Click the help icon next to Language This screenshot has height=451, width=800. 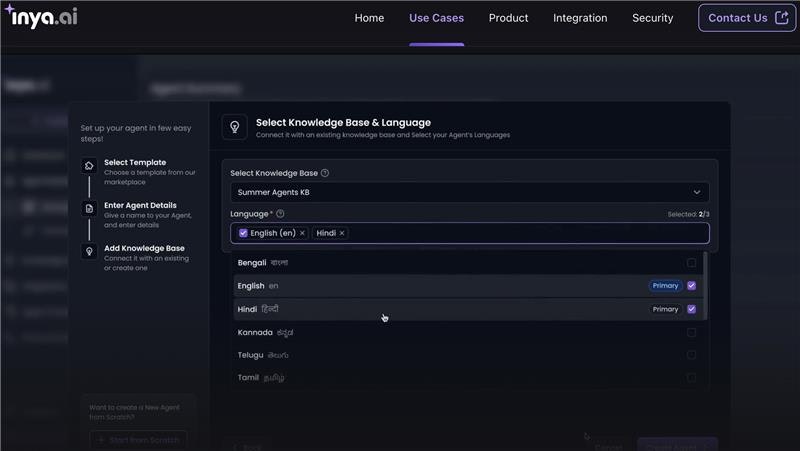tap(280, 214)
